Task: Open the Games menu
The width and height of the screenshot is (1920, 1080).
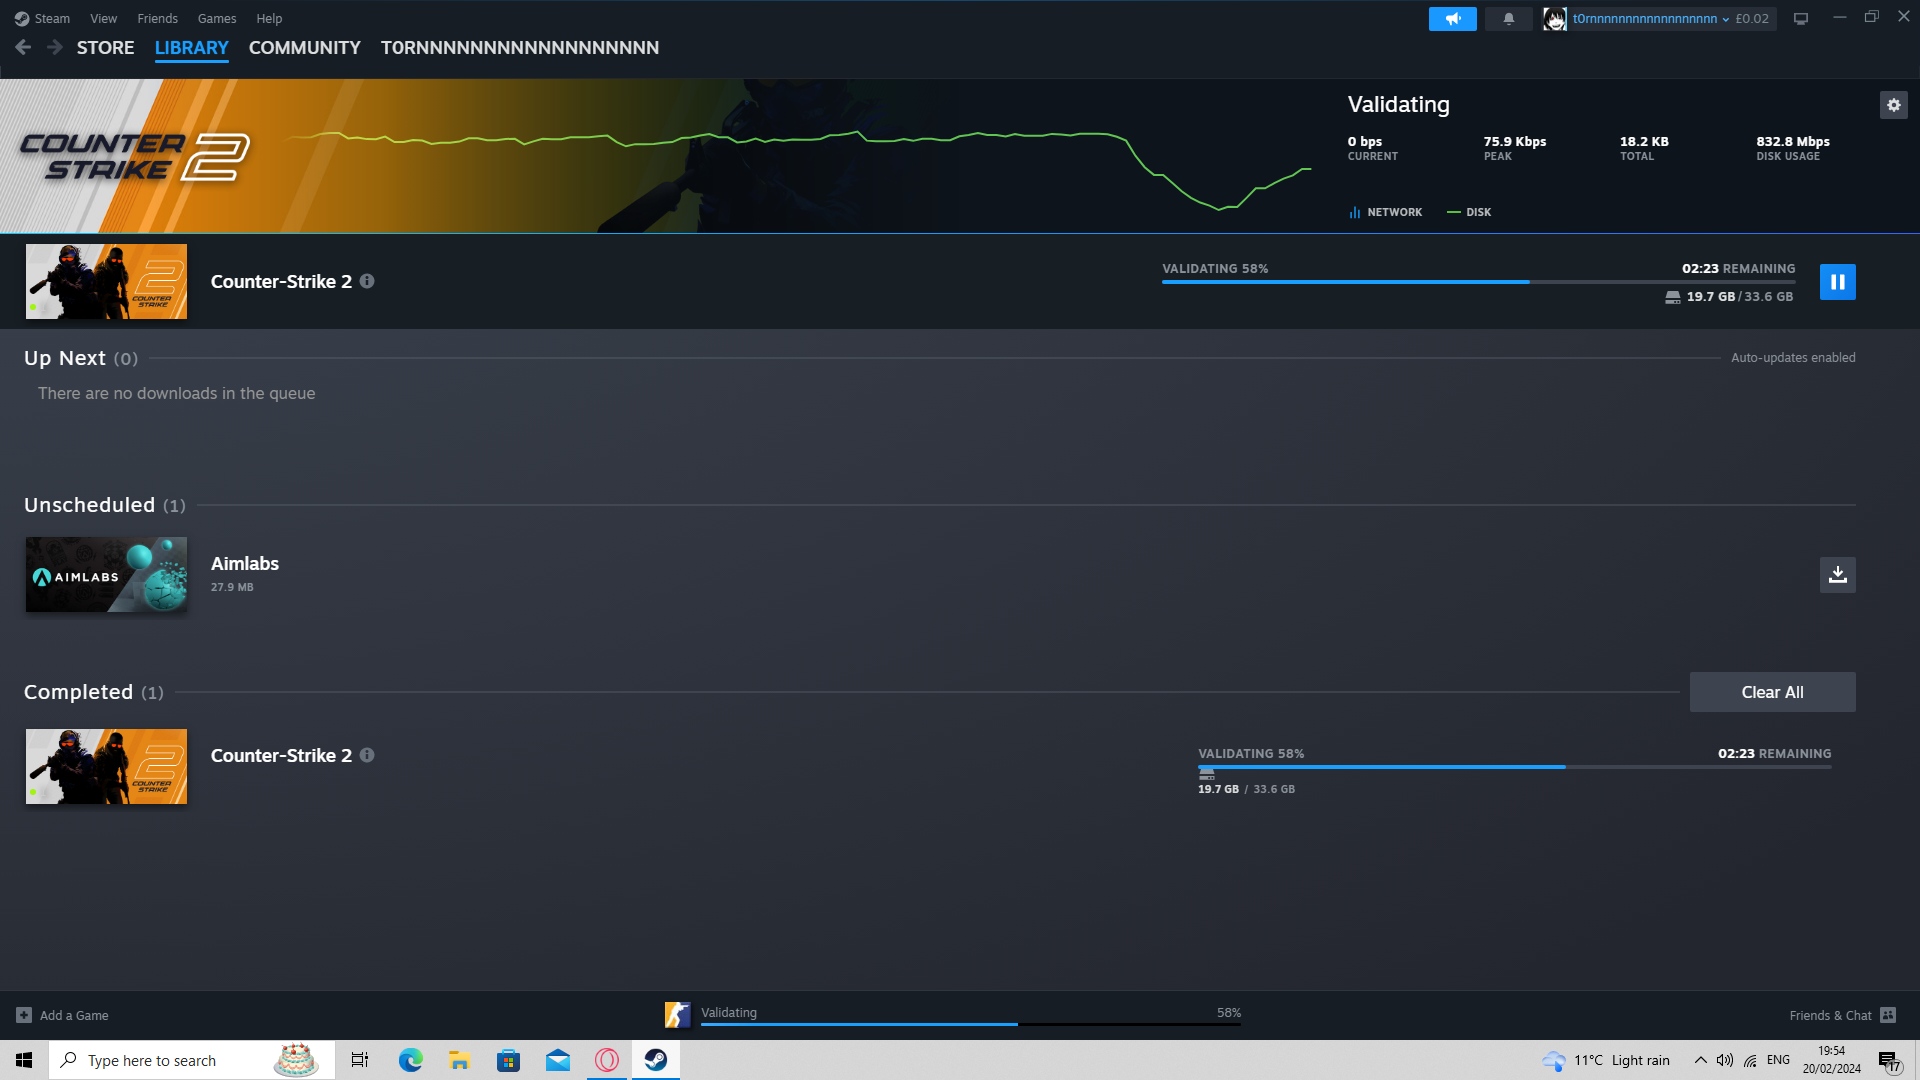Action: pyautogui.click(x=216, y=18)
